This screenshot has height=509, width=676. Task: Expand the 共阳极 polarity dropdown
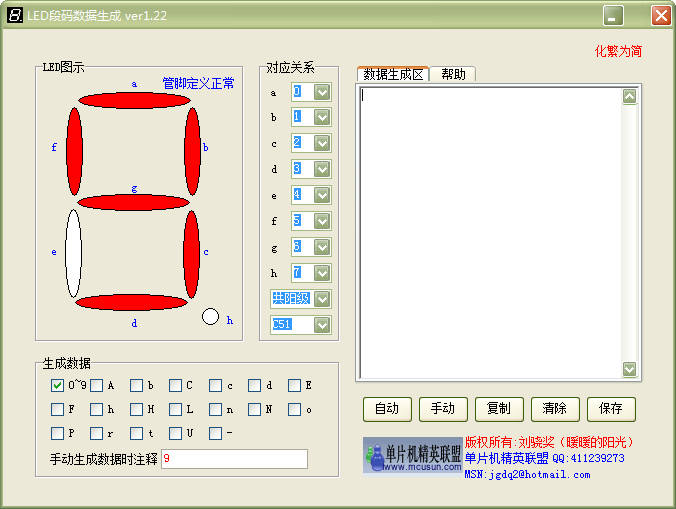[322, 298]
